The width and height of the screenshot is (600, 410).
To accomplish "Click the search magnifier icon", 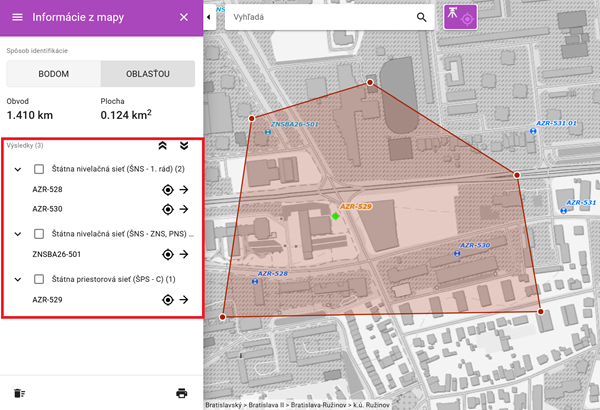I will [x=421, y=18].
